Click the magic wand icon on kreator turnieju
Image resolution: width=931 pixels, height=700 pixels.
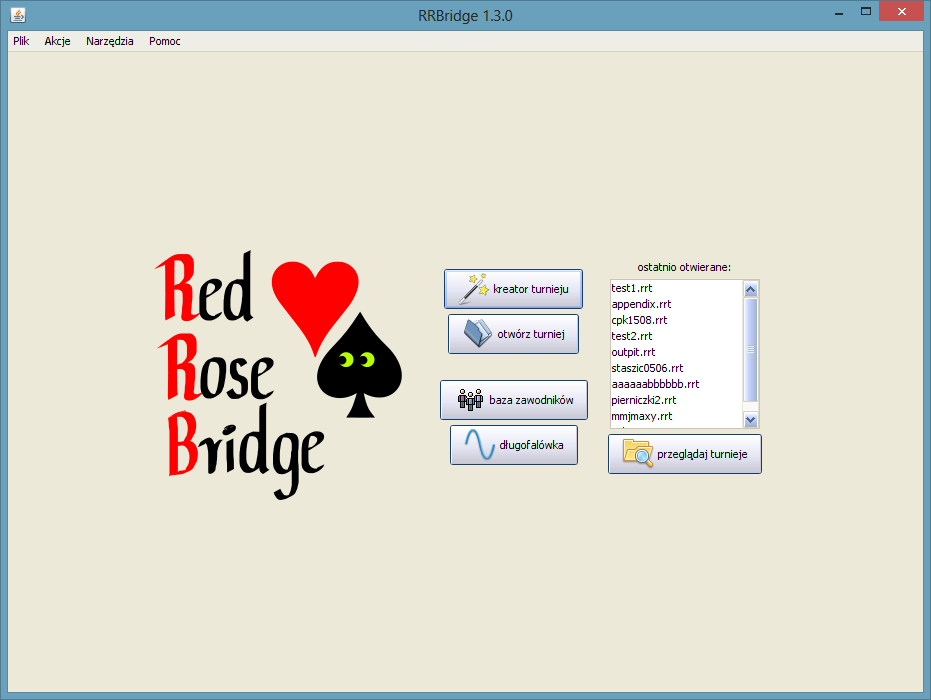coord(473,289)
